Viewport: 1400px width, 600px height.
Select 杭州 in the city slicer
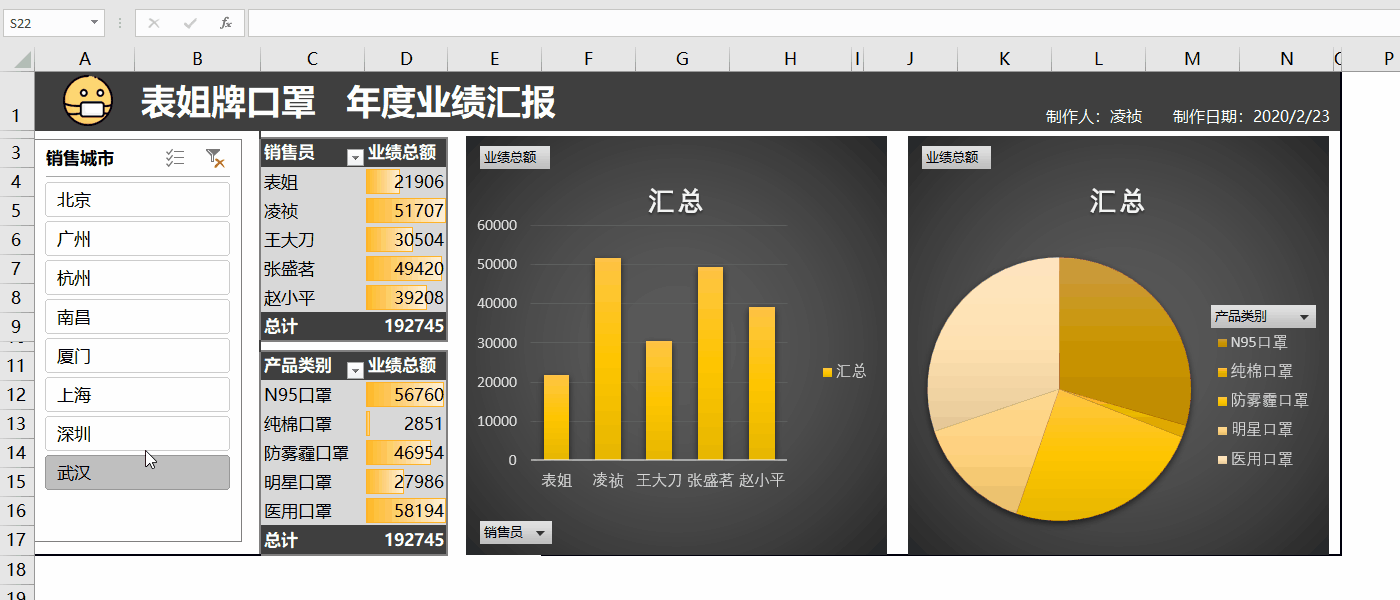click(138, 278)
